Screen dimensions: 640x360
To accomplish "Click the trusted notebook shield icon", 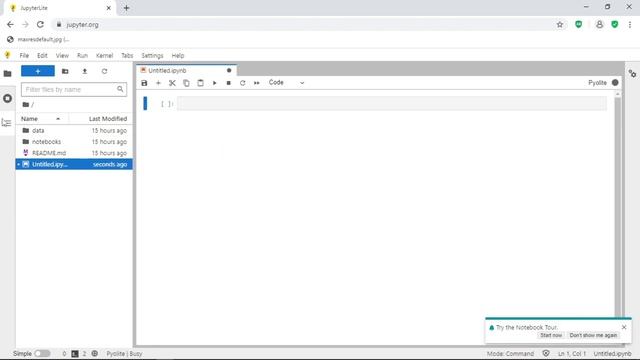I will (x=546, y=353).
